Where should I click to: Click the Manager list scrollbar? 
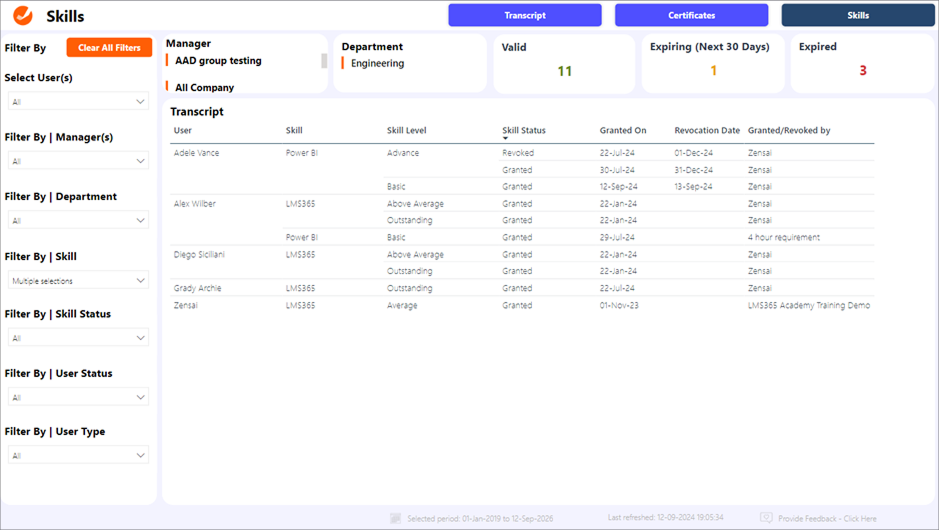pos(323,61)
